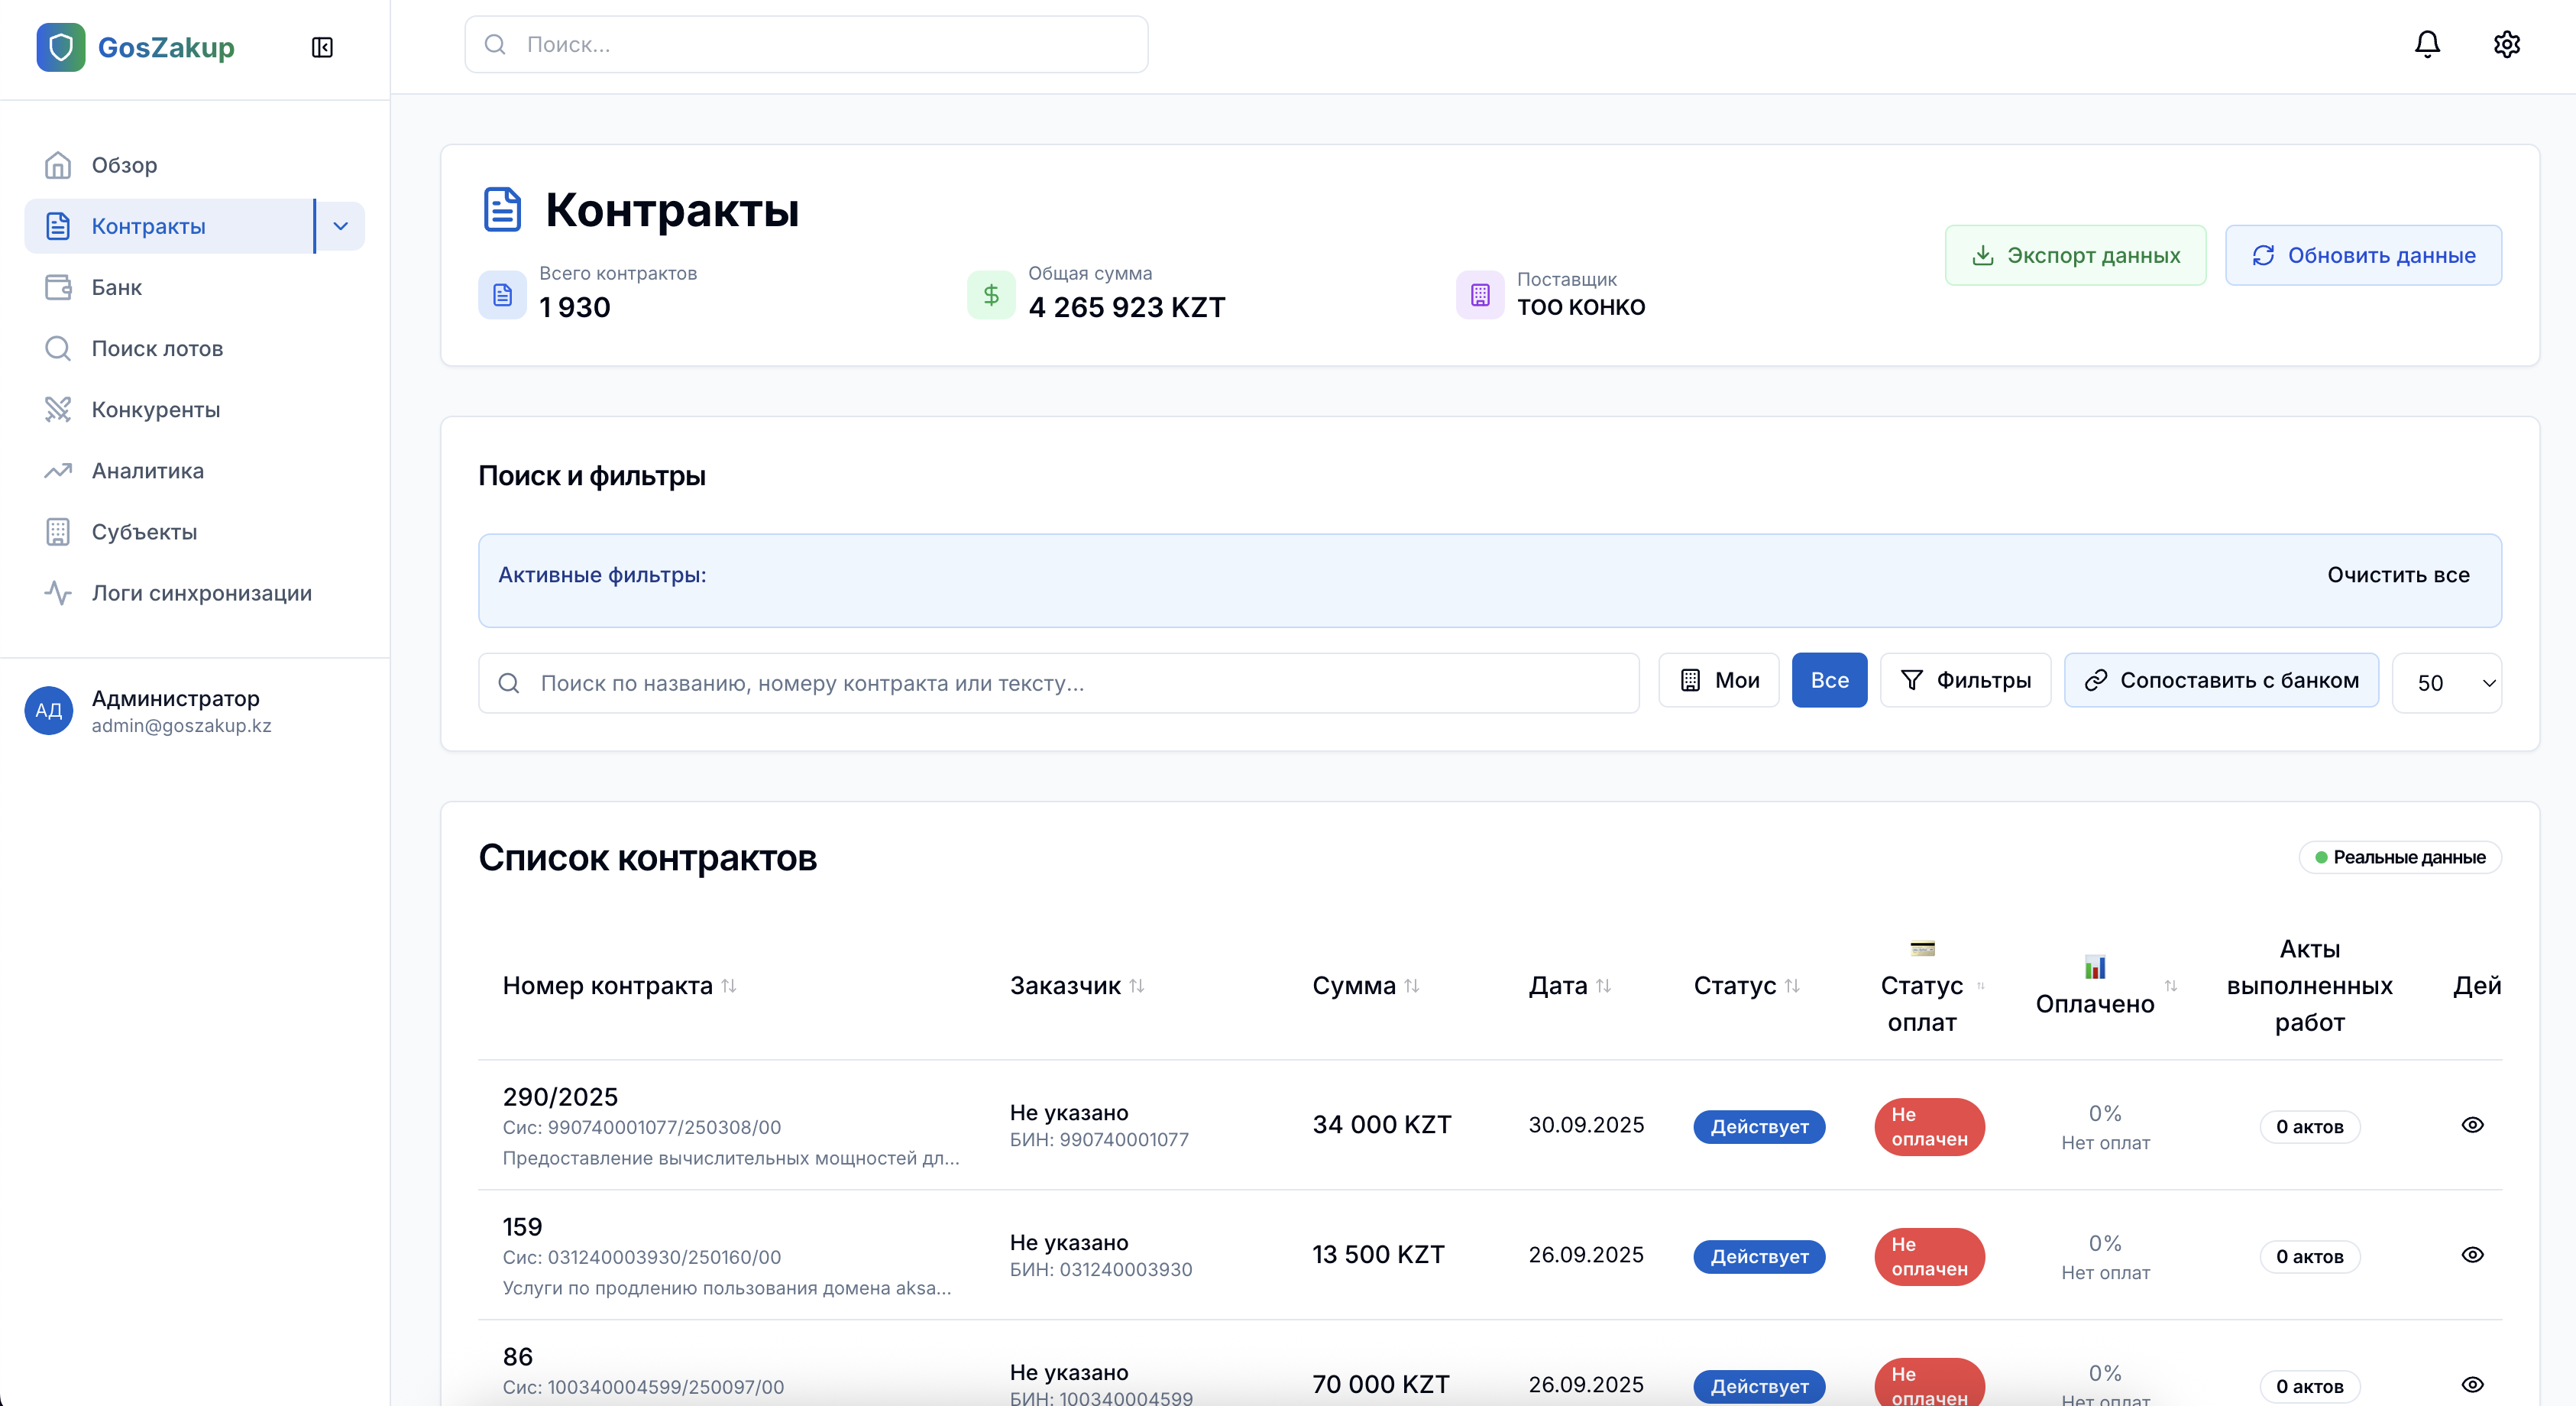Click the Банк wallet icon in sidebar
This screenshot has width=2576, height=1406.
coord(58,287)
